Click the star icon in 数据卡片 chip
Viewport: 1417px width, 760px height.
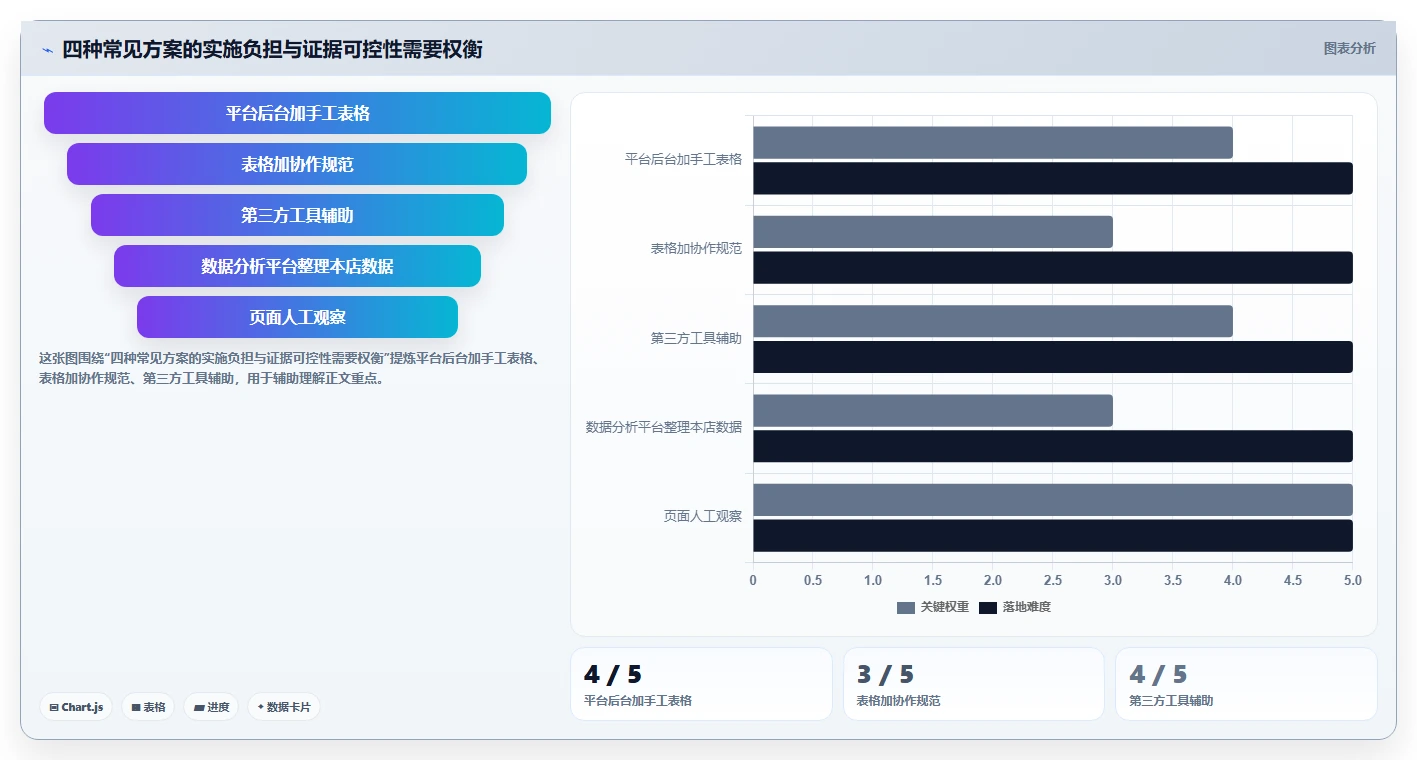(261, 707)
